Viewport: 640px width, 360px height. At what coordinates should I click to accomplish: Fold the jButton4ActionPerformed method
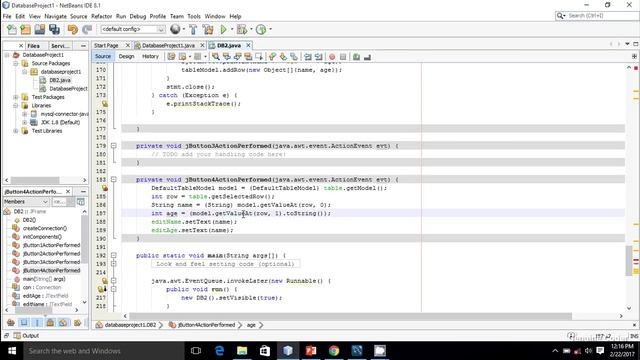coord(114,180)
